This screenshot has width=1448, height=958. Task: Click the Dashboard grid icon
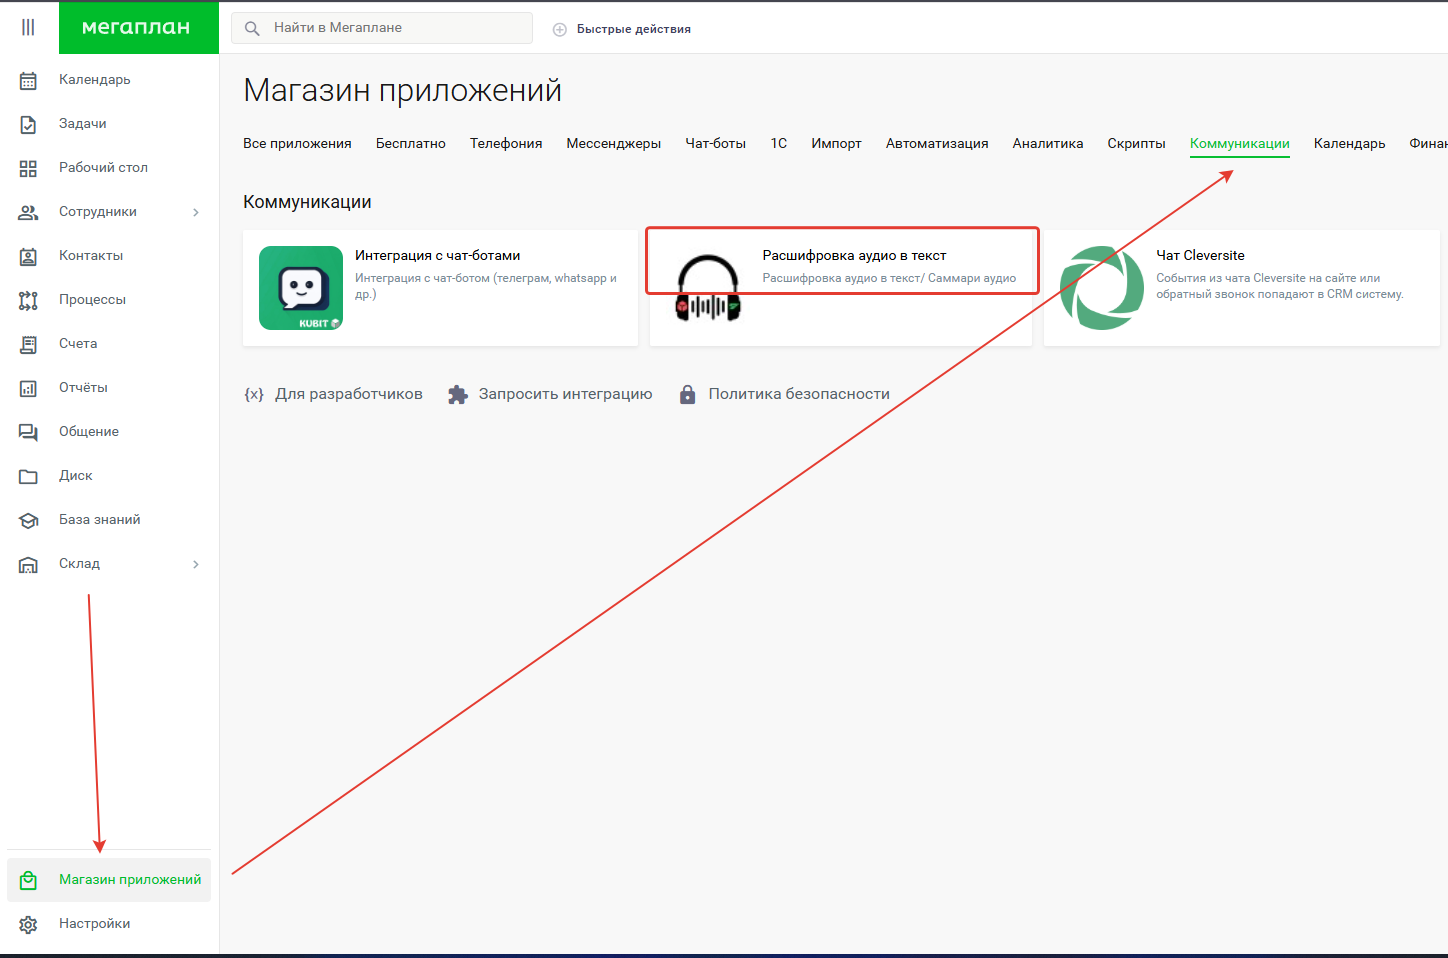pyautogui.click(x=28, y=168)
